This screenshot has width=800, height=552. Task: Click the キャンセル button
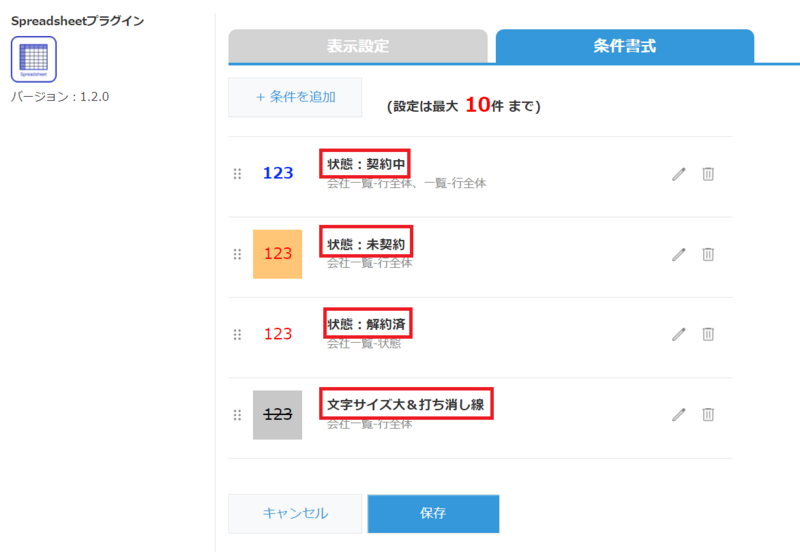[x=295, y=513]
